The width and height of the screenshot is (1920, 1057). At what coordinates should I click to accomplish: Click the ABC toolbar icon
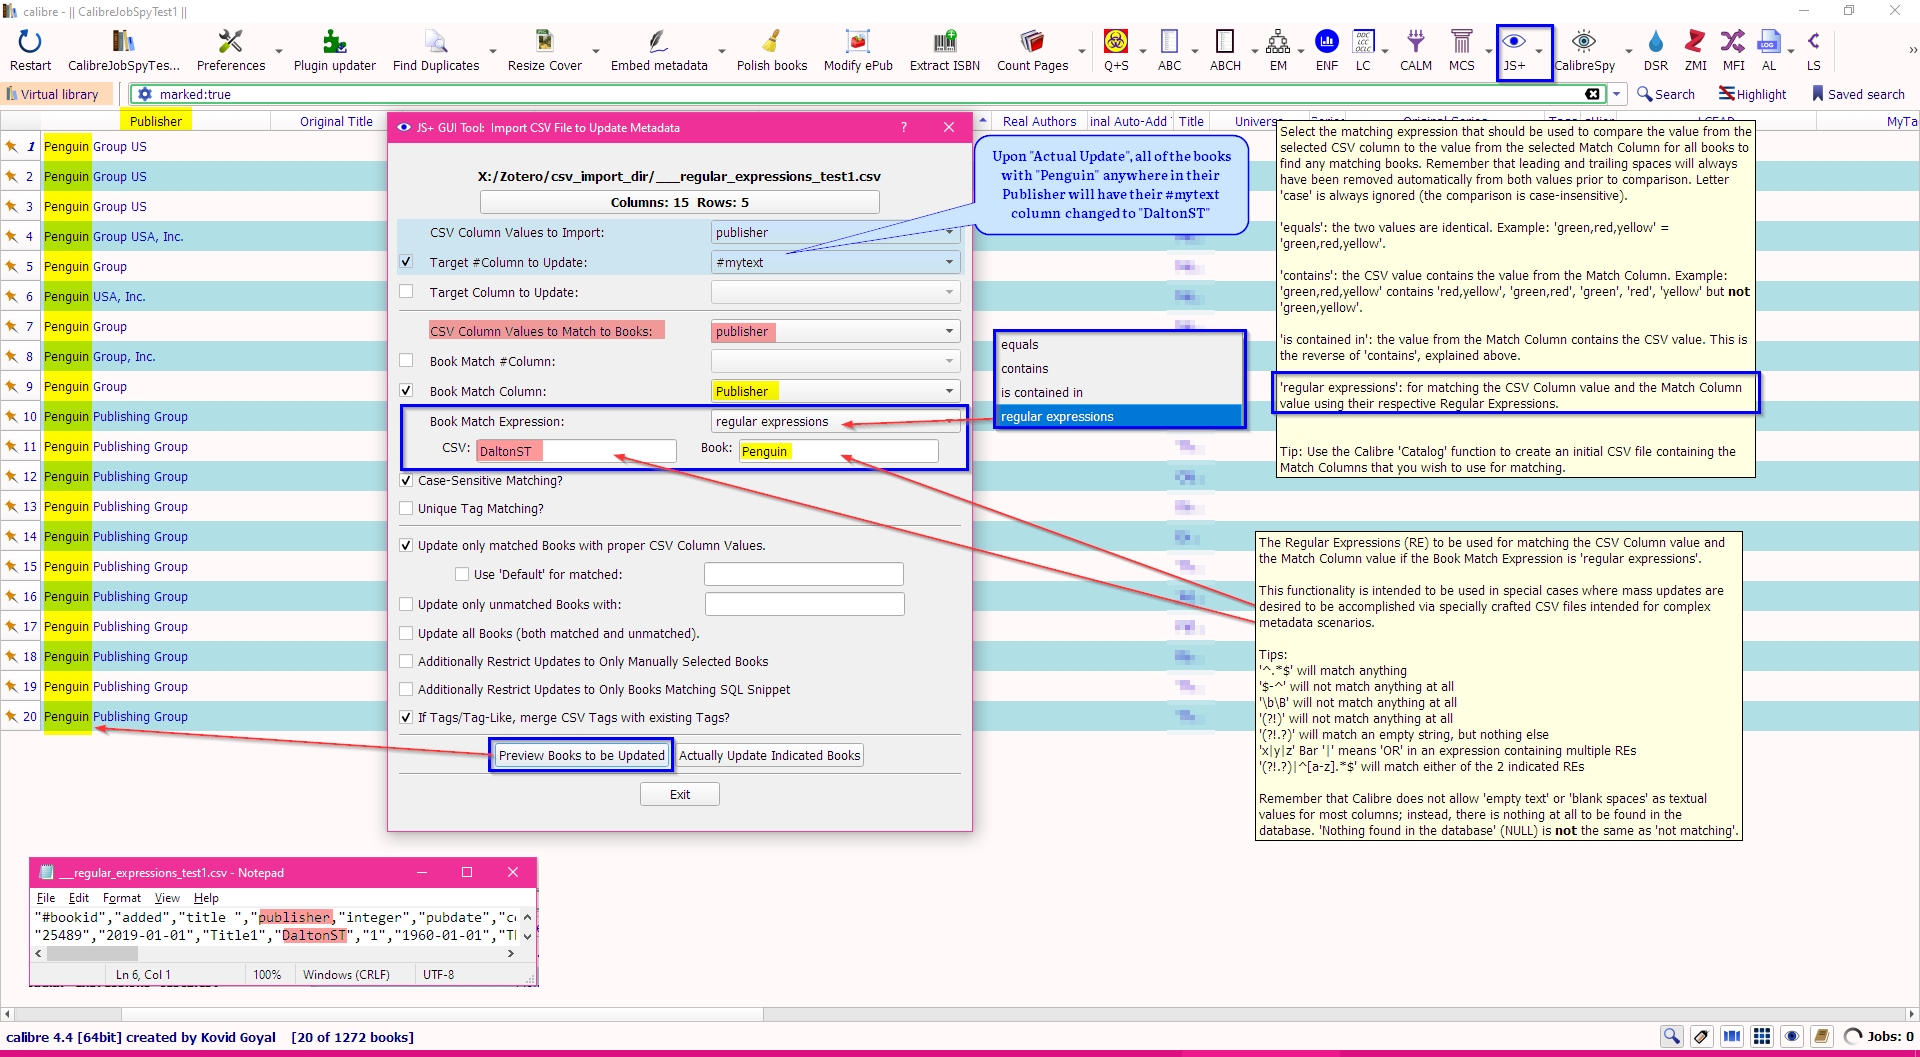(1169, 51)
